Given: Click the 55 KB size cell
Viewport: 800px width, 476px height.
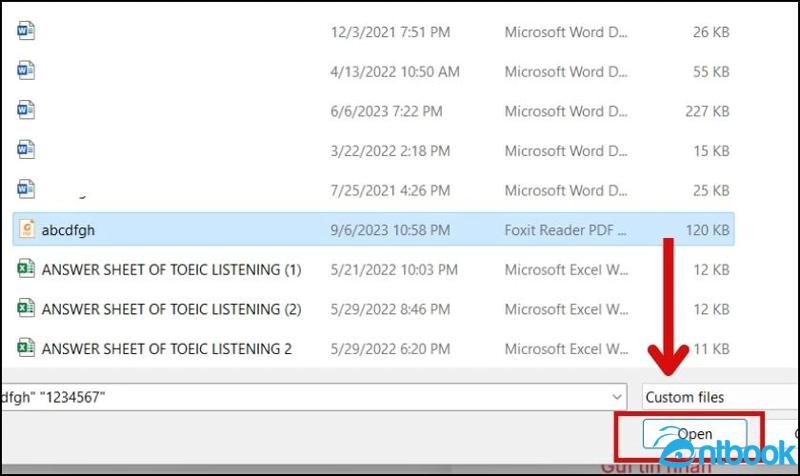Looking at the screenshot, I should (x=711, y=71).
